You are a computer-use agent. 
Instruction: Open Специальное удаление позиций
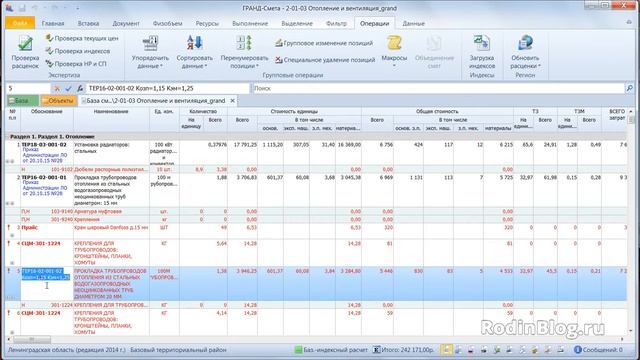(325, 60)
